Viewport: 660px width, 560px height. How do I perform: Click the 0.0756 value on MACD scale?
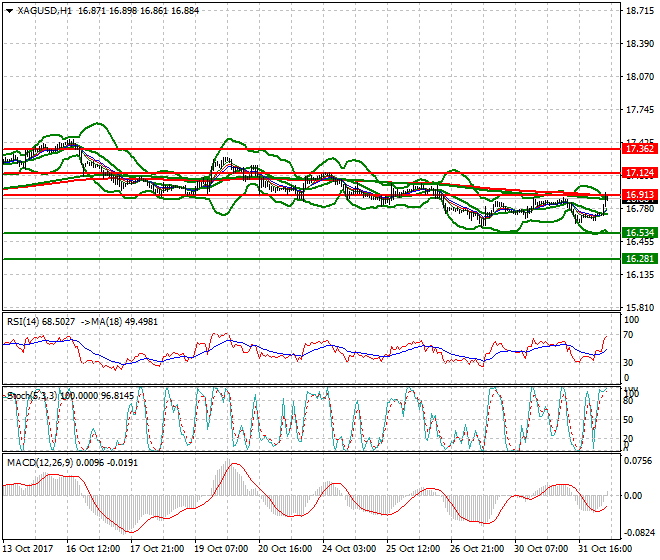638,461
